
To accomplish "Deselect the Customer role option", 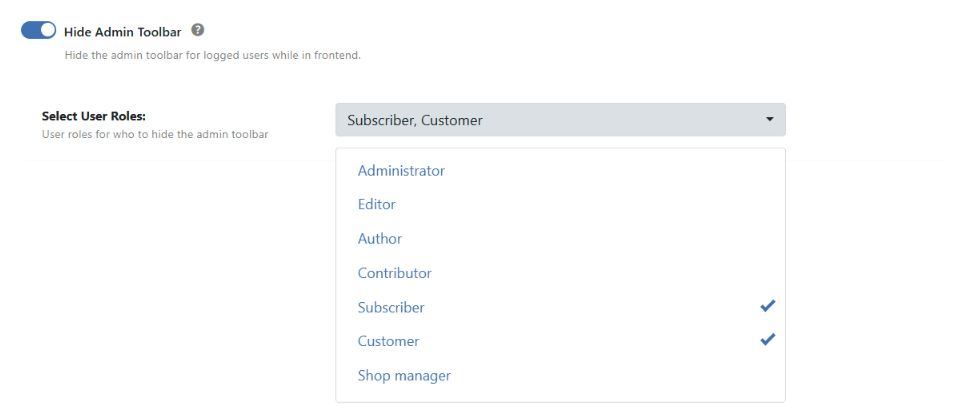I will tap(388, 341).
